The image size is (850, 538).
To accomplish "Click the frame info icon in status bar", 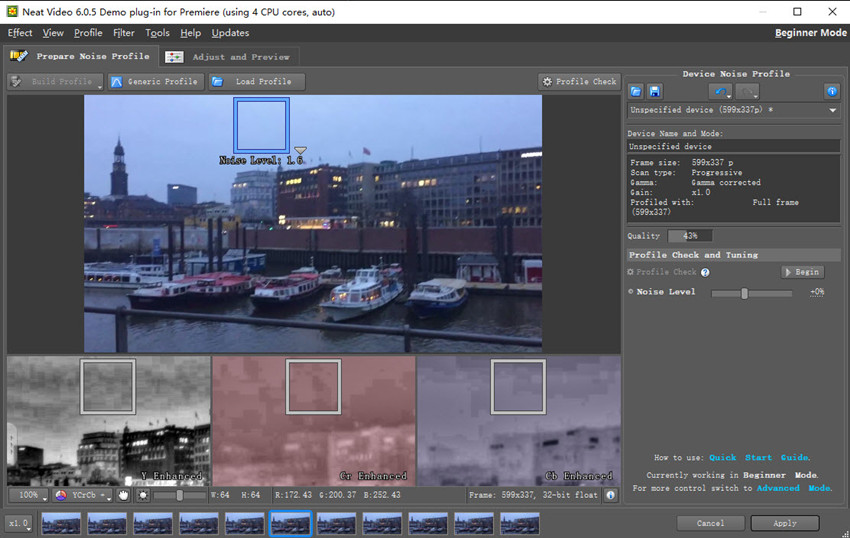I will pos(610,495).
